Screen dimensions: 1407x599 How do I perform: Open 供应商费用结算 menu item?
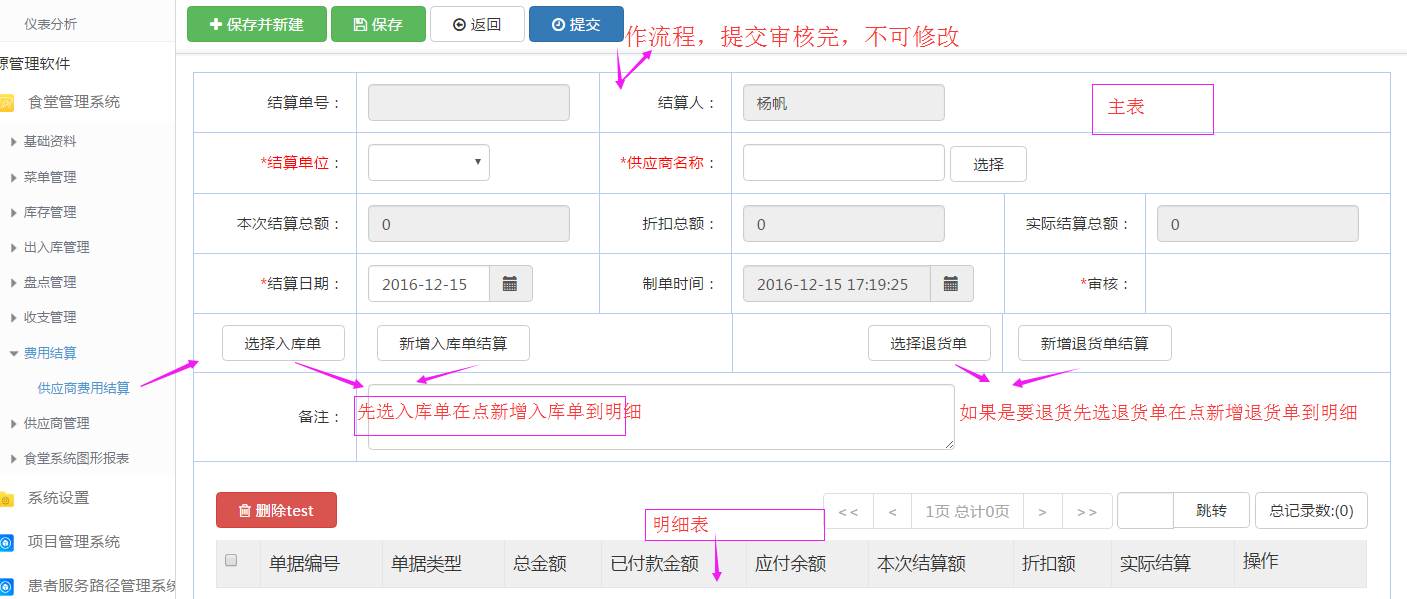coord(83,388)
